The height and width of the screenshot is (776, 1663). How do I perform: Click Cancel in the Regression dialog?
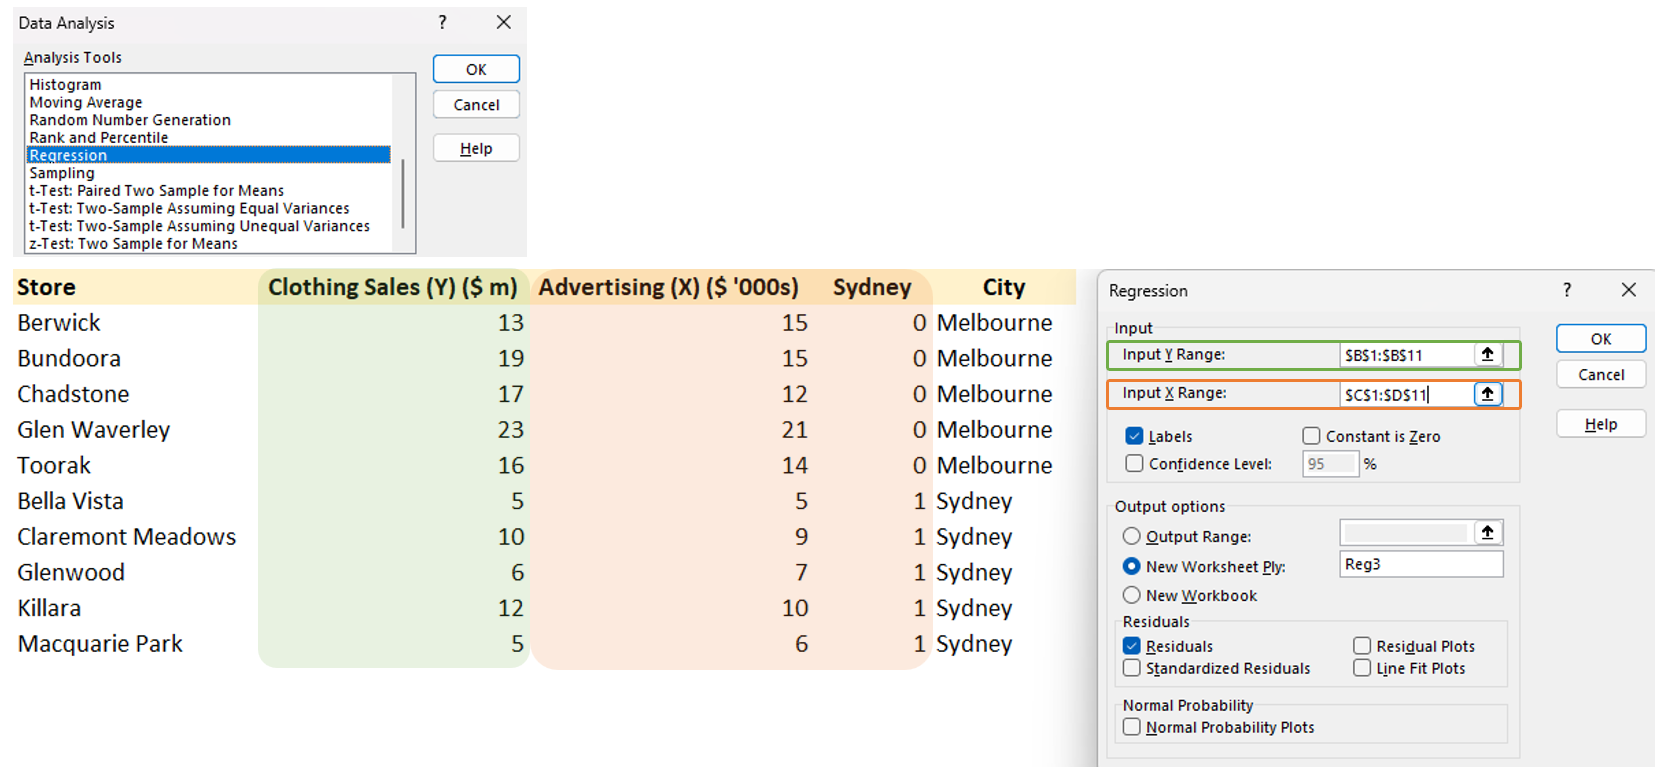coord(1601,375)
